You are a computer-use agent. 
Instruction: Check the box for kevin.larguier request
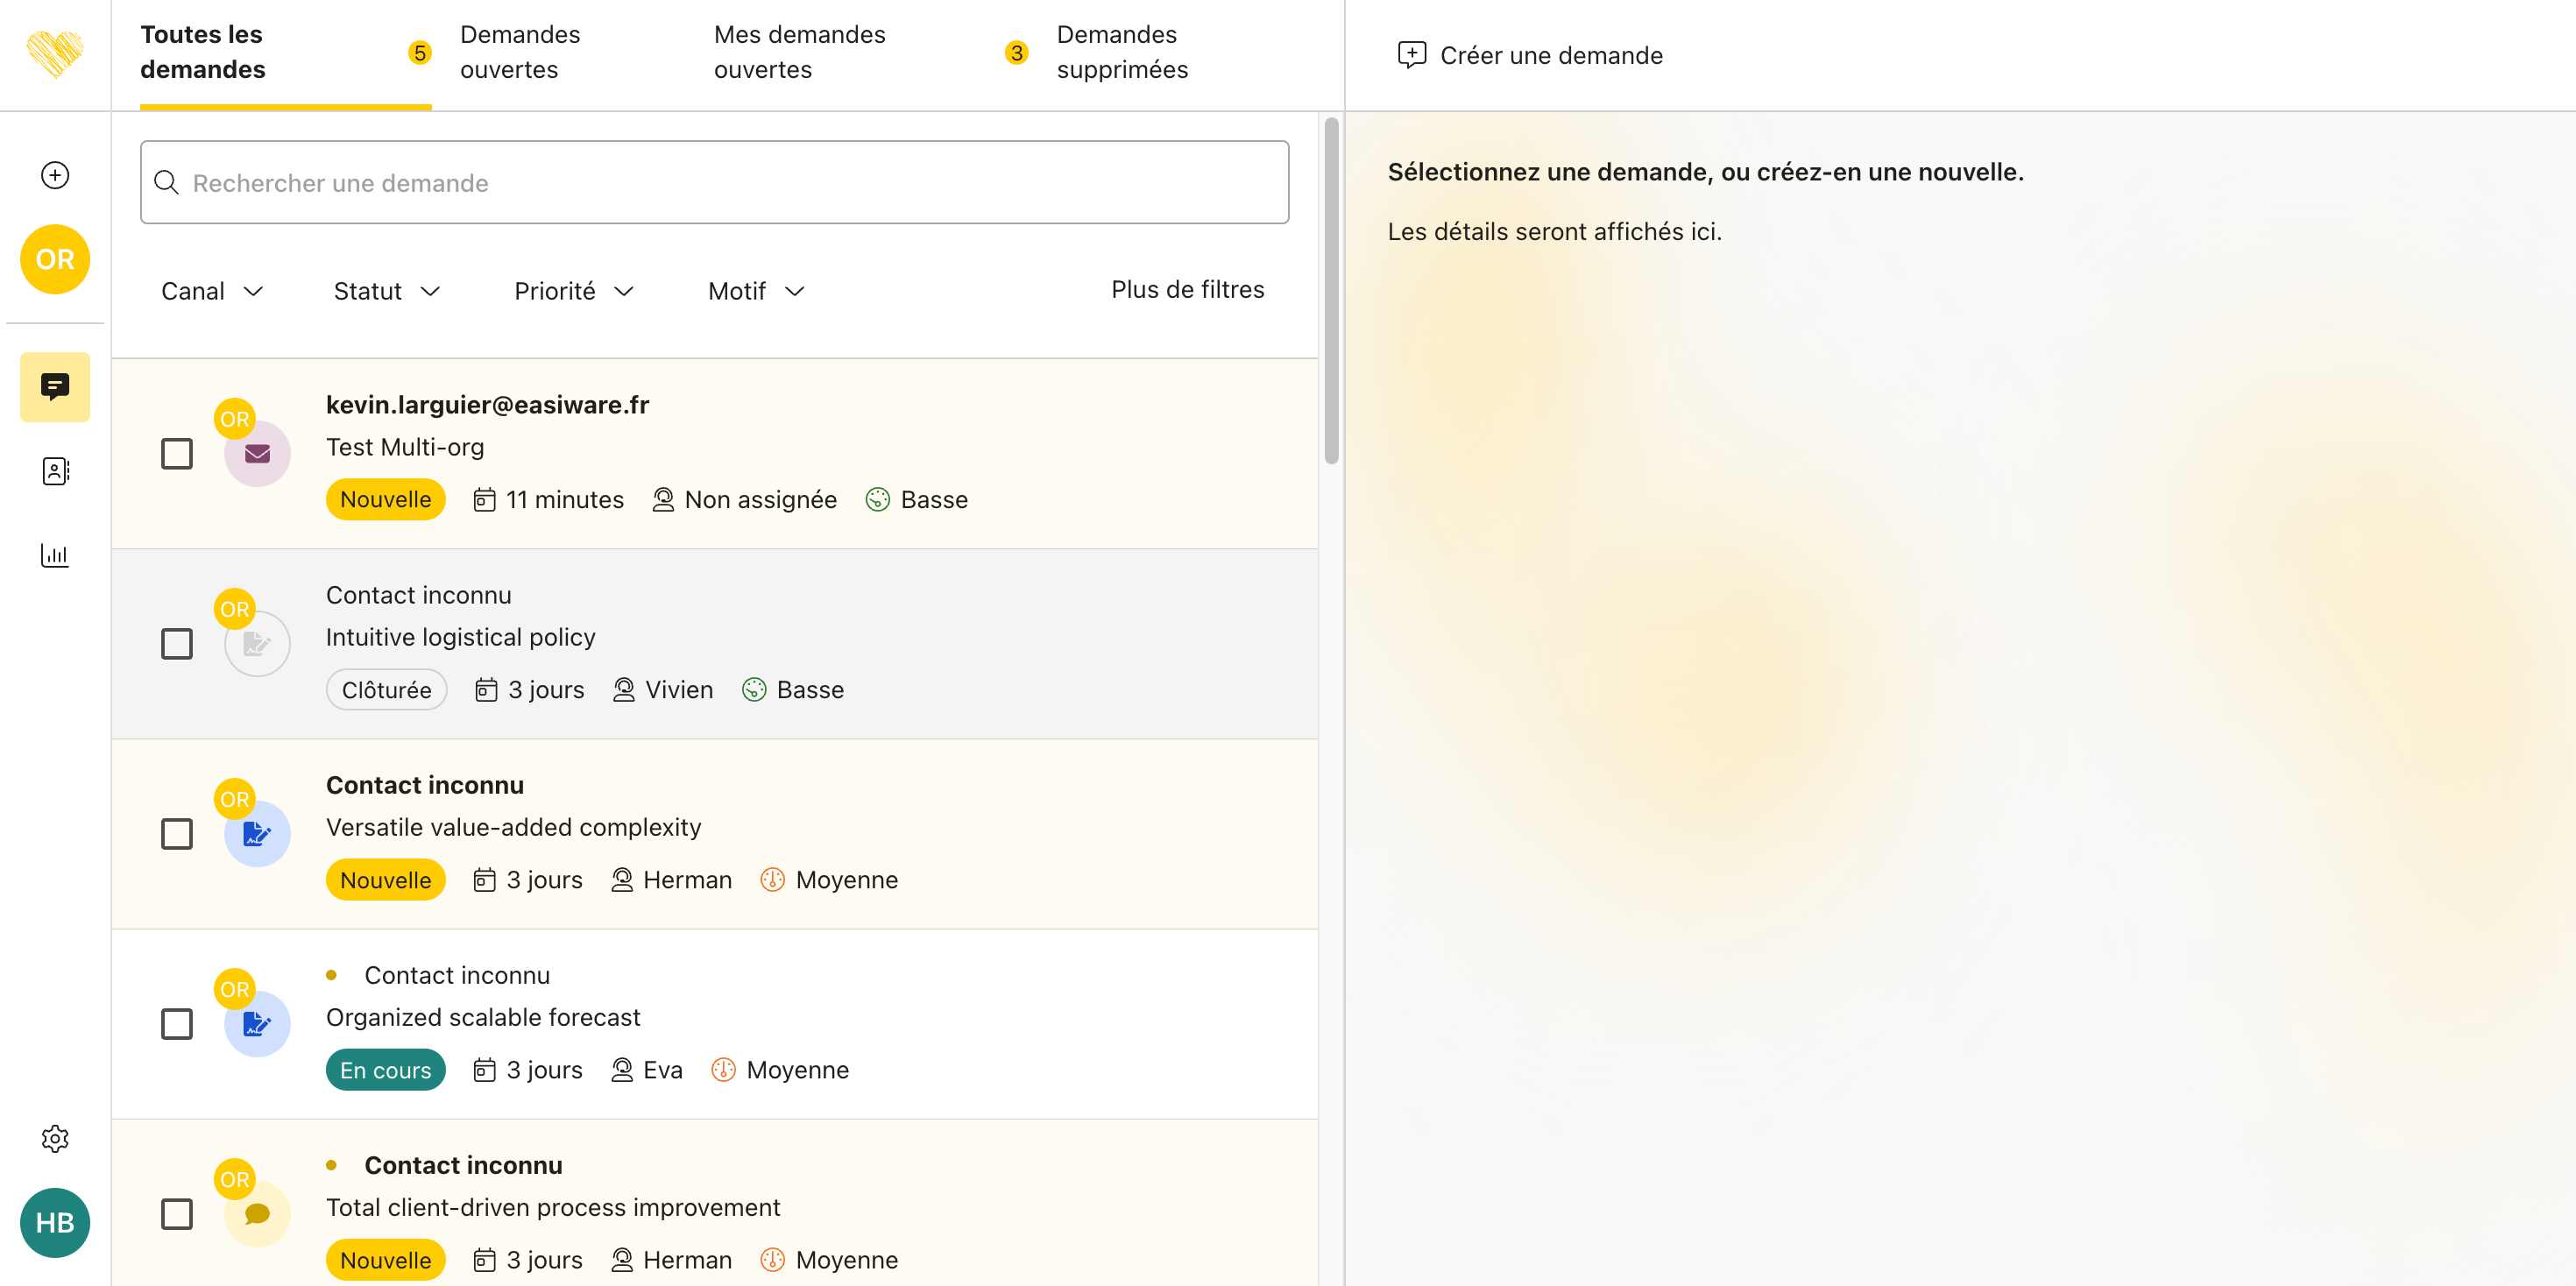[177, 454]
